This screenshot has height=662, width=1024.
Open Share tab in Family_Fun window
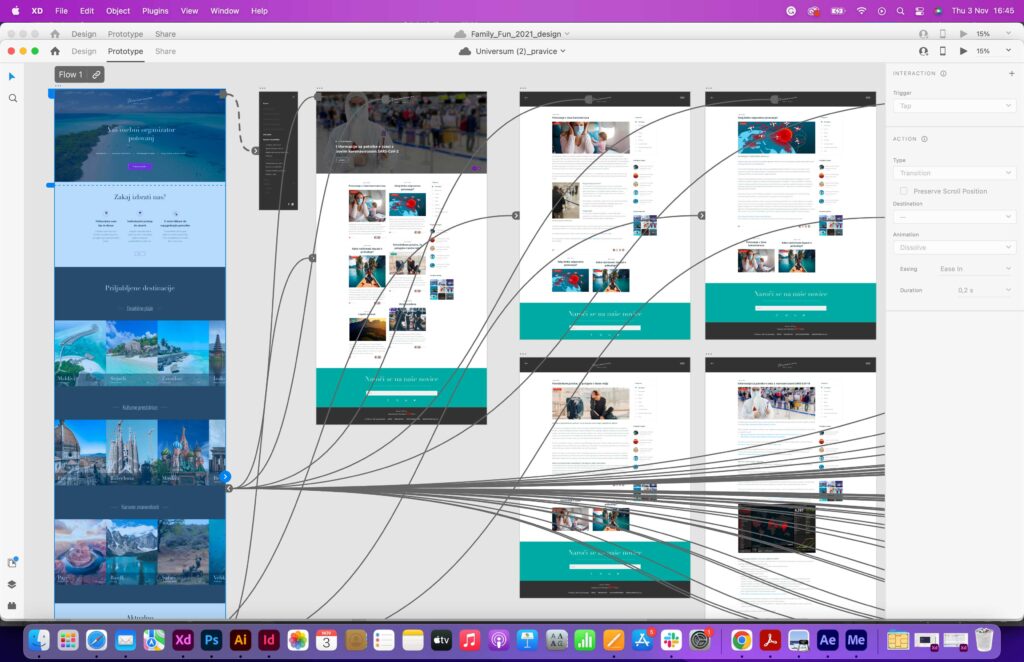[x=165, y=34]
